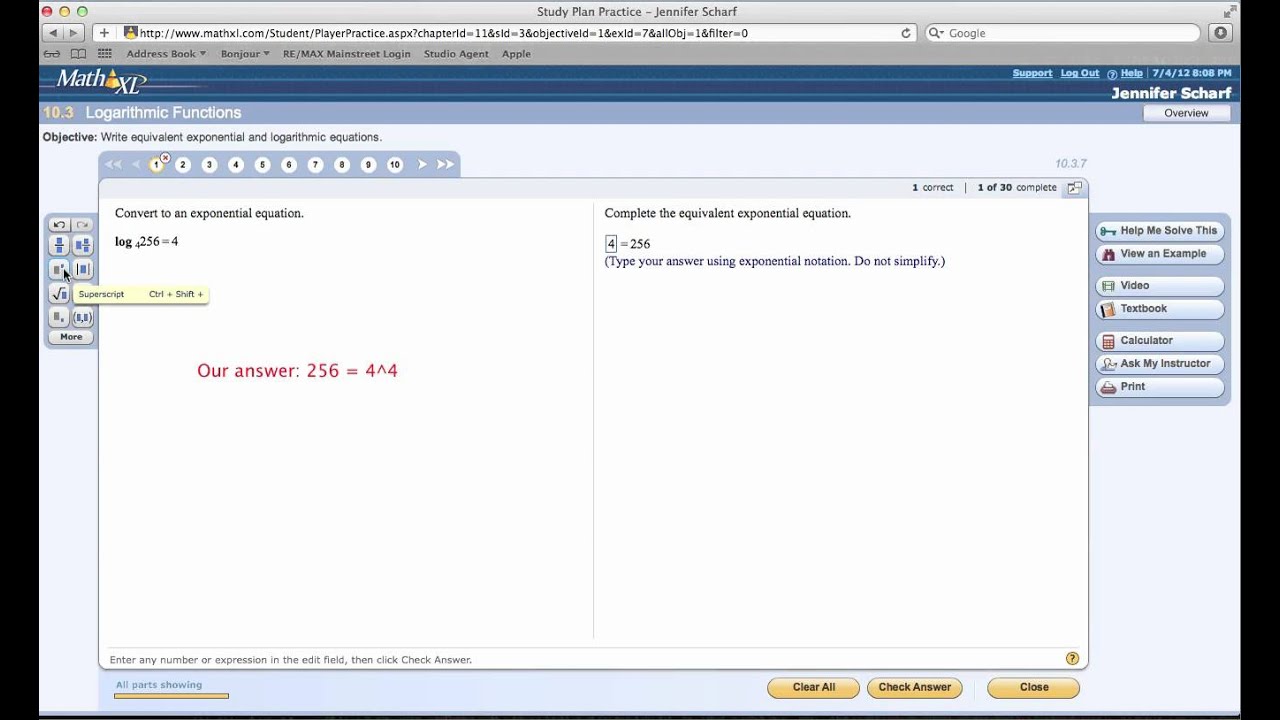Click the add bookmark plus button
Screen dimensions: 1280x720
click(104, 33)
